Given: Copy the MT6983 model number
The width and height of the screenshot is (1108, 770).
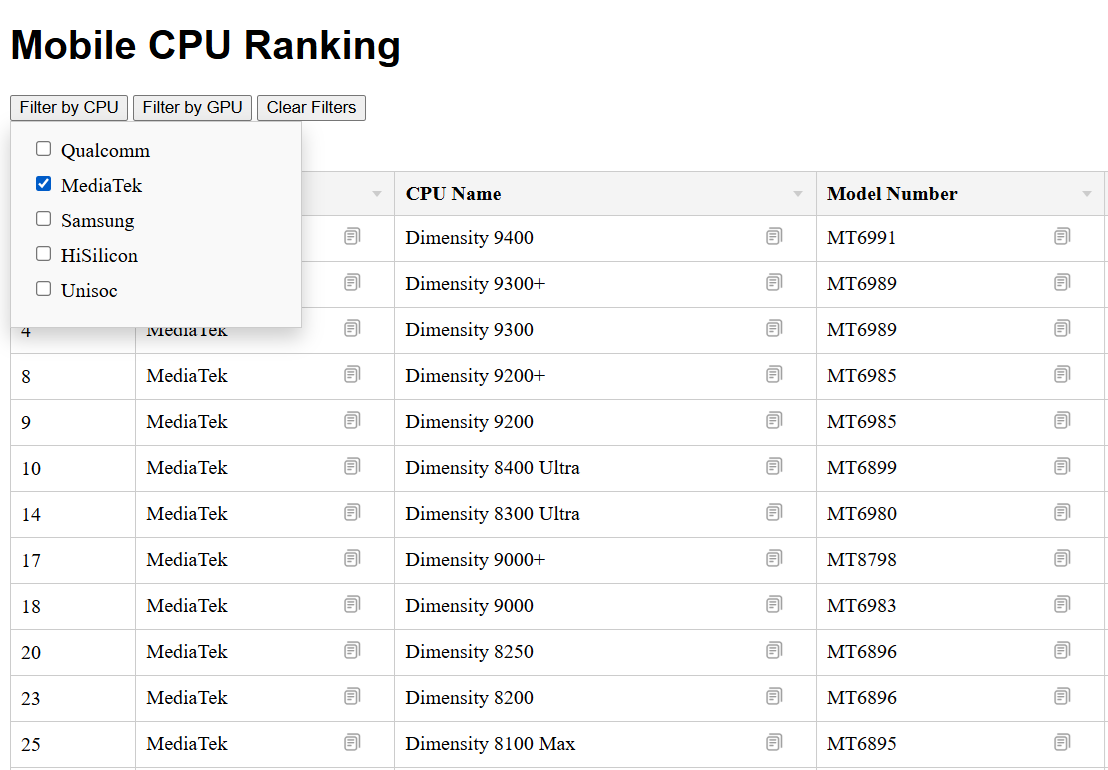Looking at the screenshot, I should pyautogui.click(x=1061, y=605).
